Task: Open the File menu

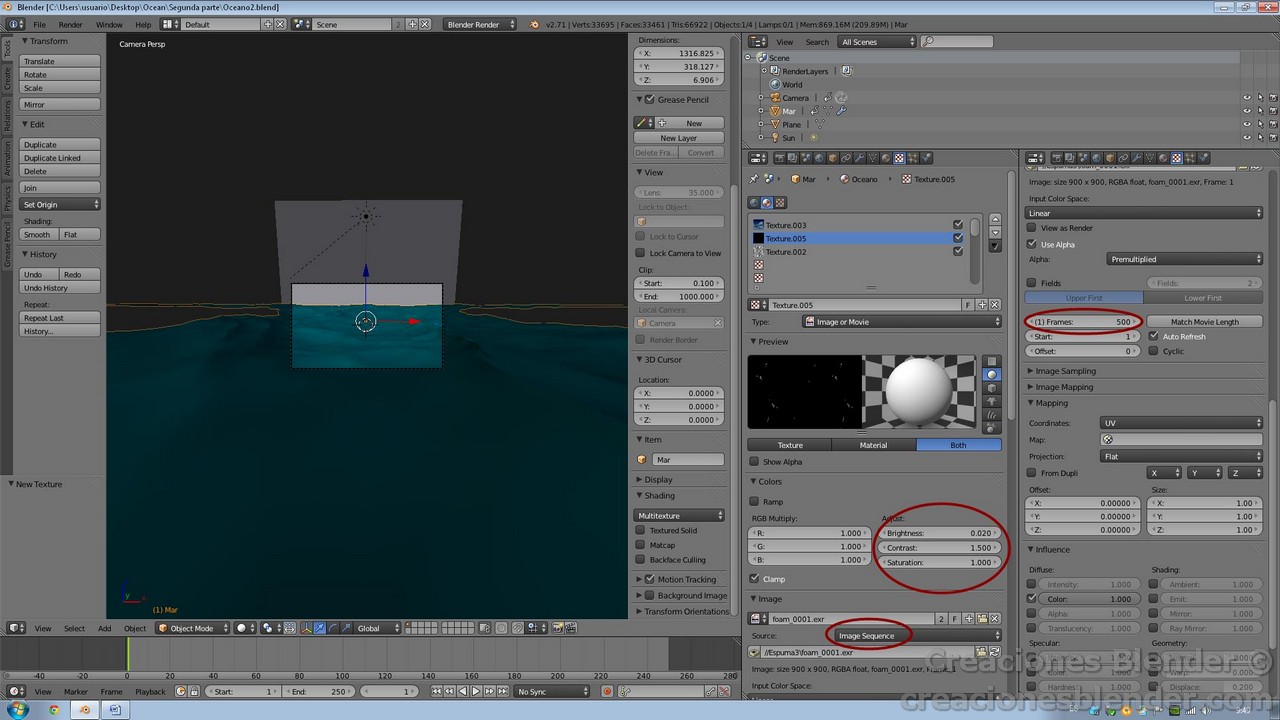Action: click(39, 24)
